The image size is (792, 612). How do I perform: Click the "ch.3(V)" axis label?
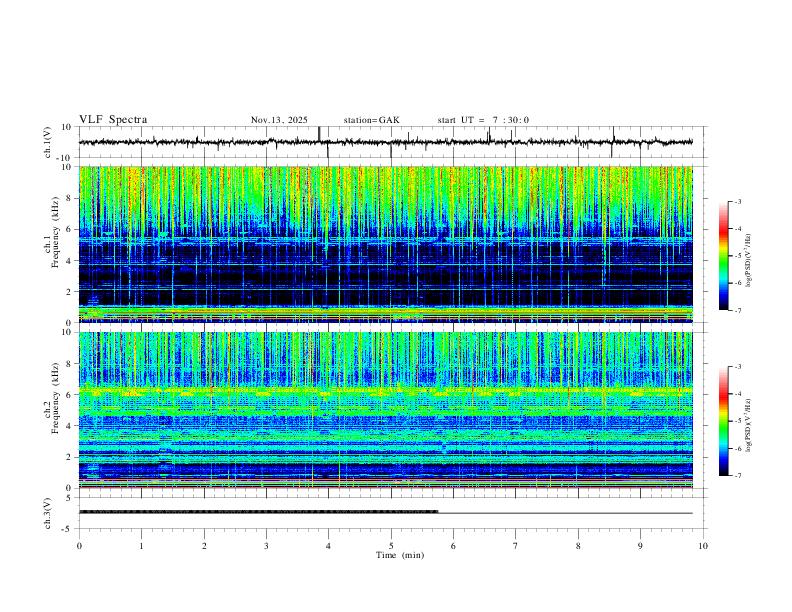coord(48,514)
